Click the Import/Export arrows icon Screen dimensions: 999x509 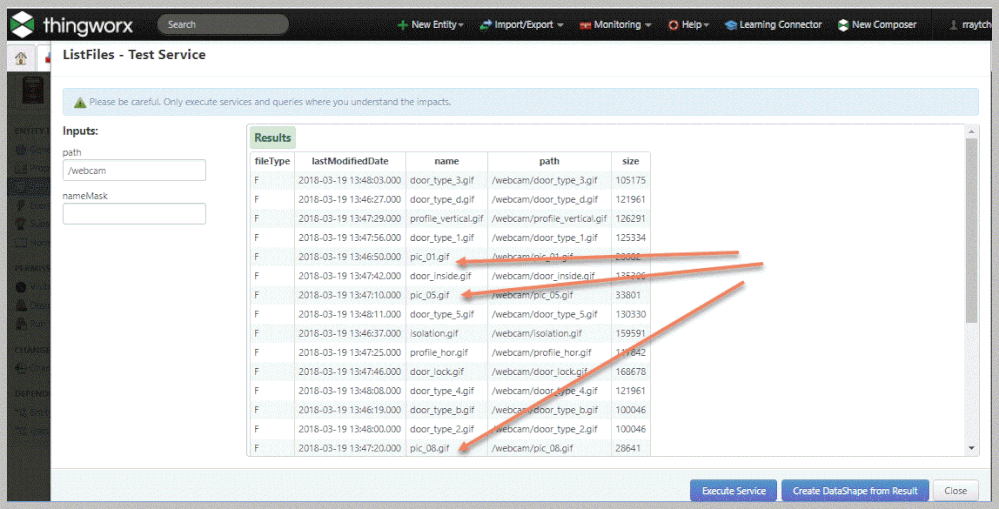coord(485,25)
